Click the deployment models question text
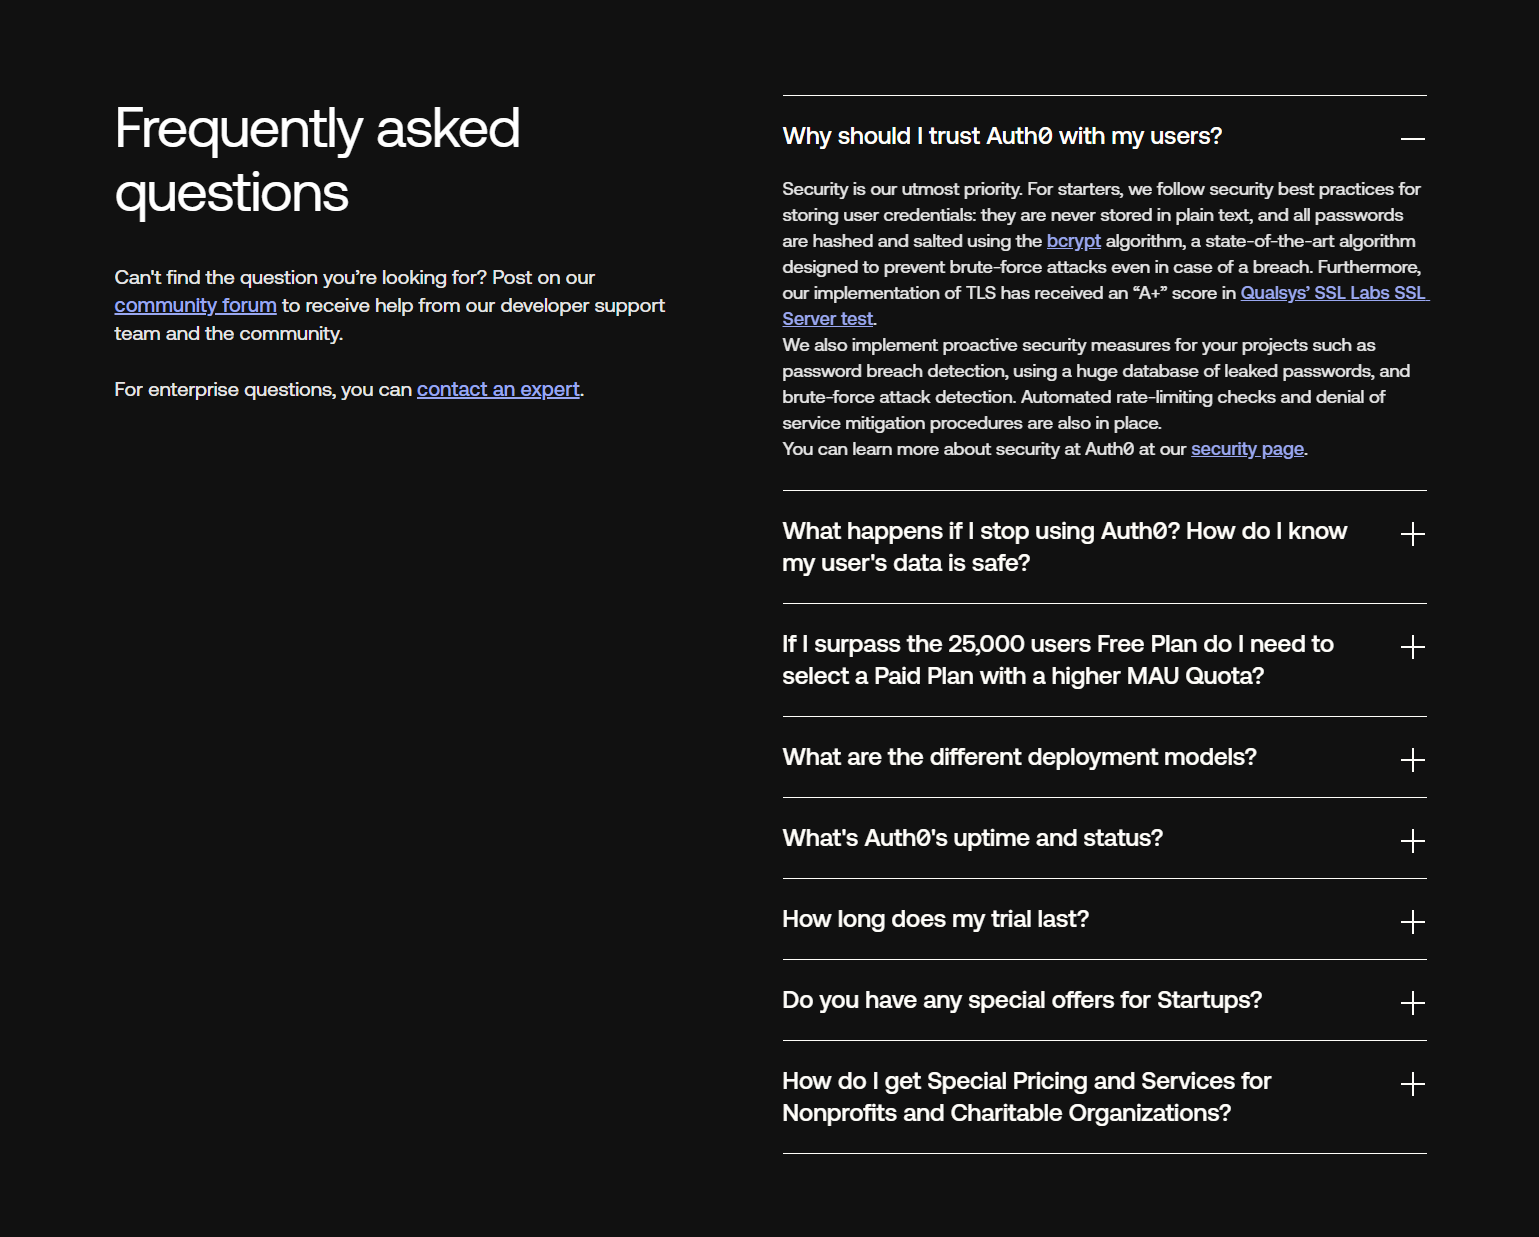 (1019, 758)
